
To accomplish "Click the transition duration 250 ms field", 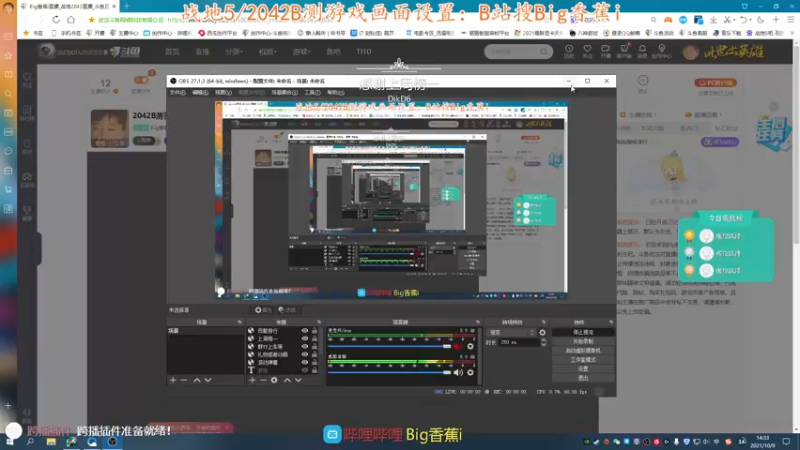I will [517, 343].
